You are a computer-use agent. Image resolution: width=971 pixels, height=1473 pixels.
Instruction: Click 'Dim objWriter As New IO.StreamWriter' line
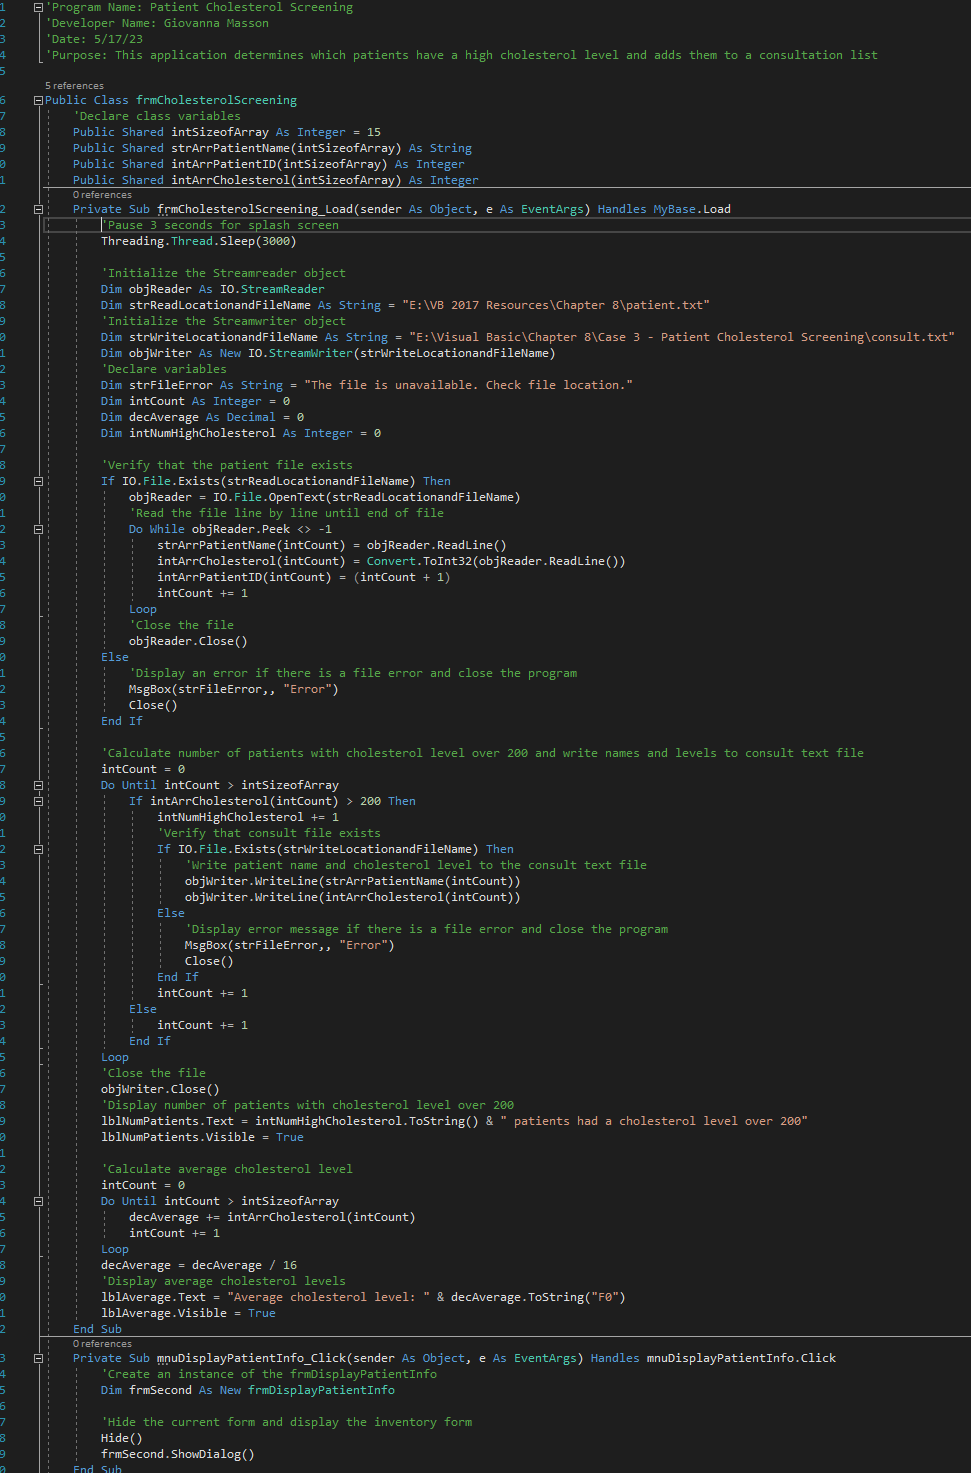(328, 353)
